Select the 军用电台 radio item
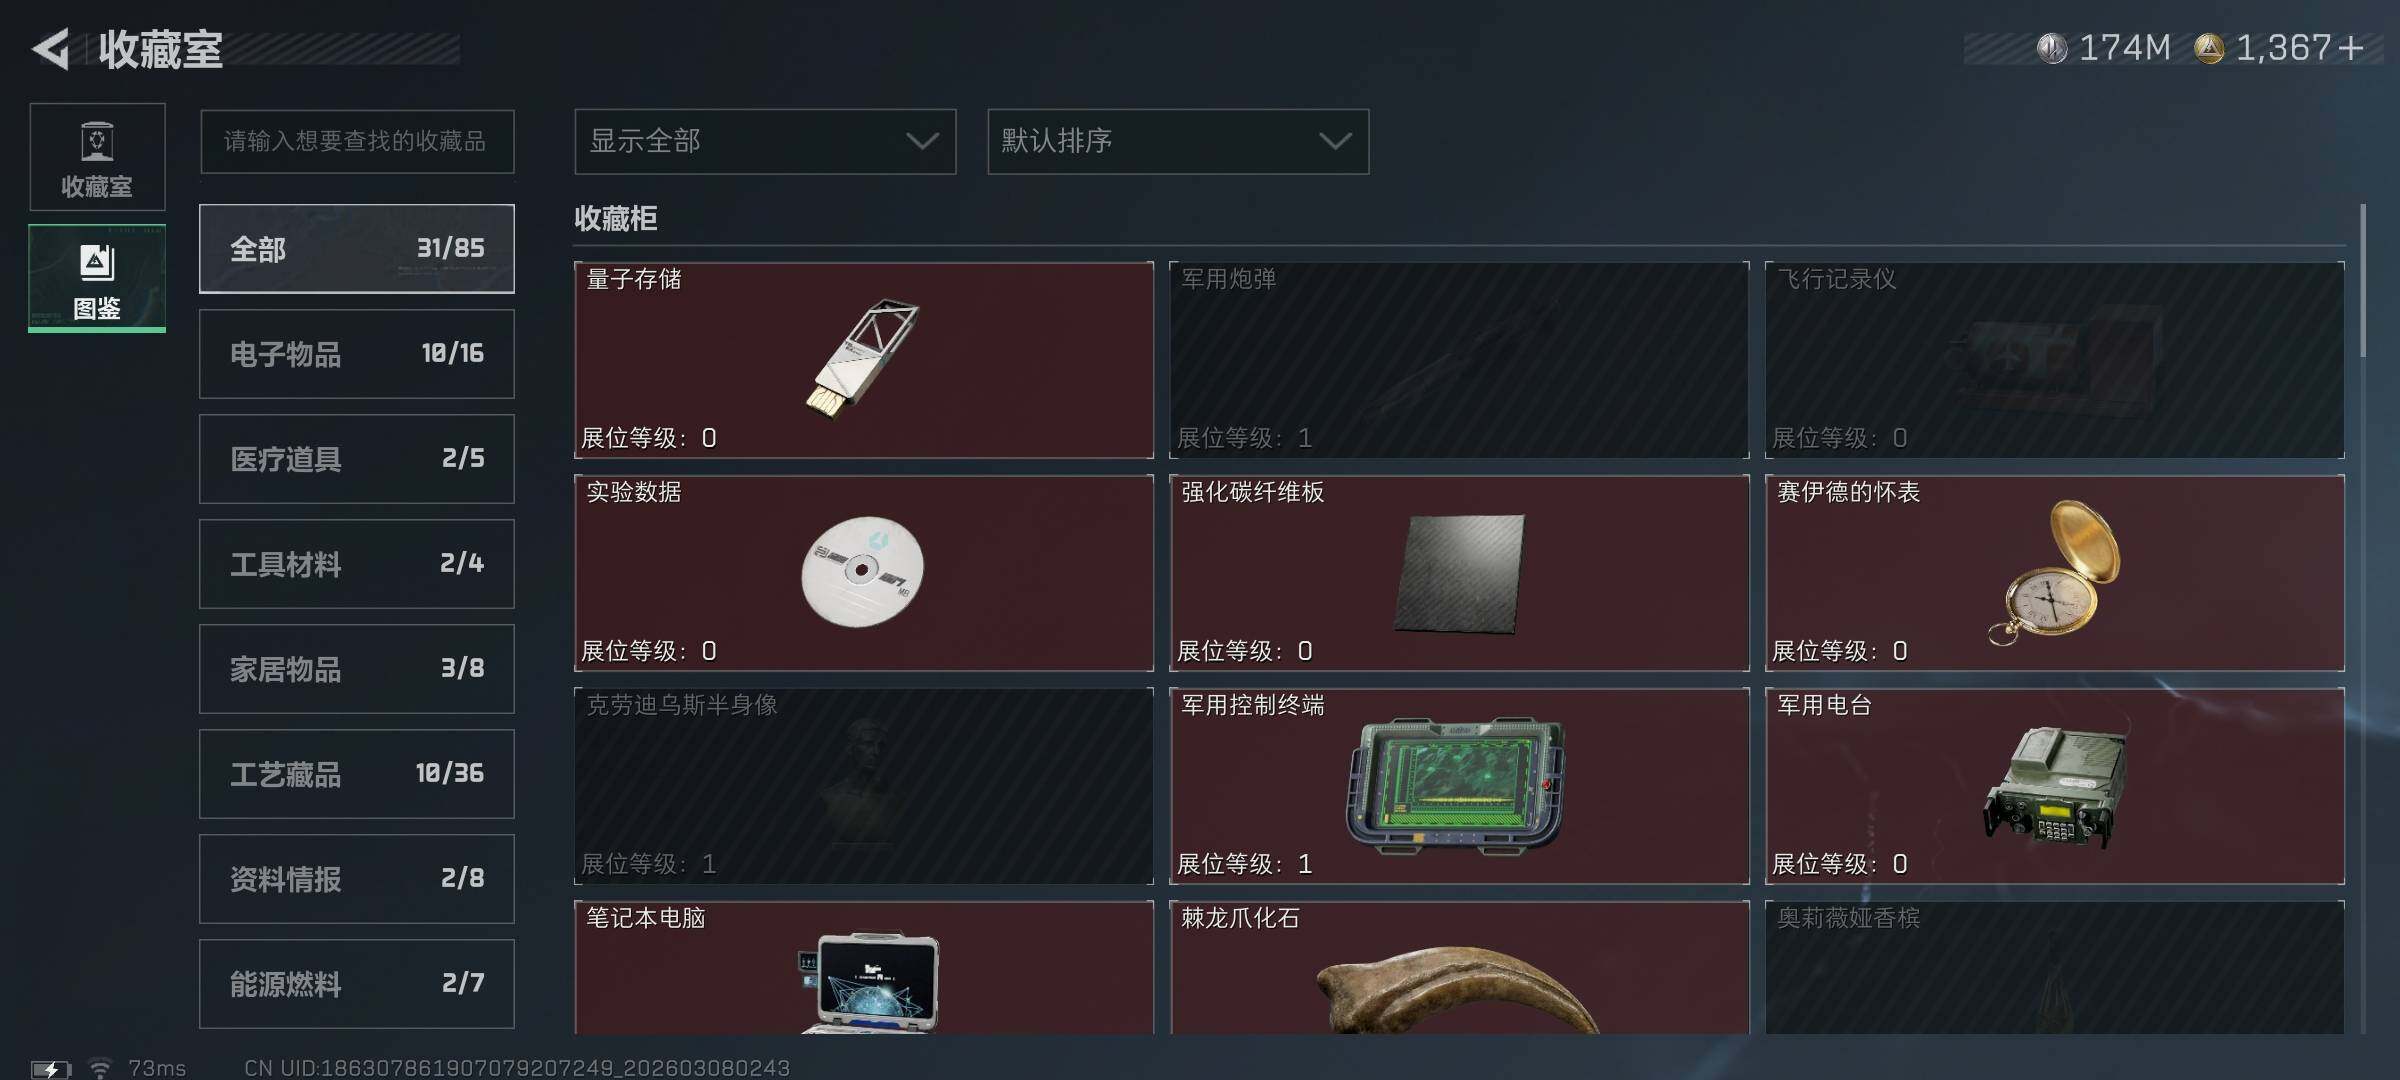The height and width of the screenshot is (1080, 2400). [x=2054, y=786]
